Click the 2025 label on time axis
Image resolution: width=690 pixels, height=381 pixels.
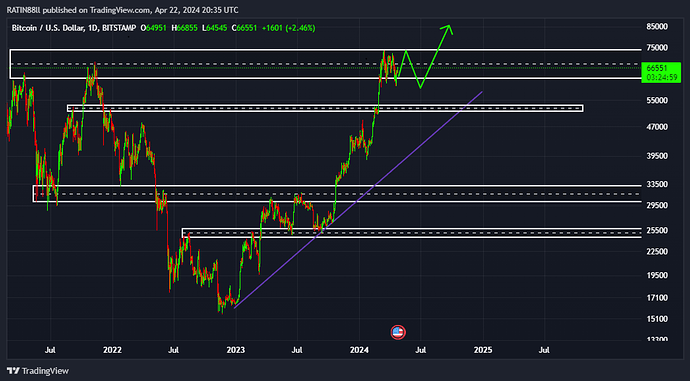coord(483,350)
